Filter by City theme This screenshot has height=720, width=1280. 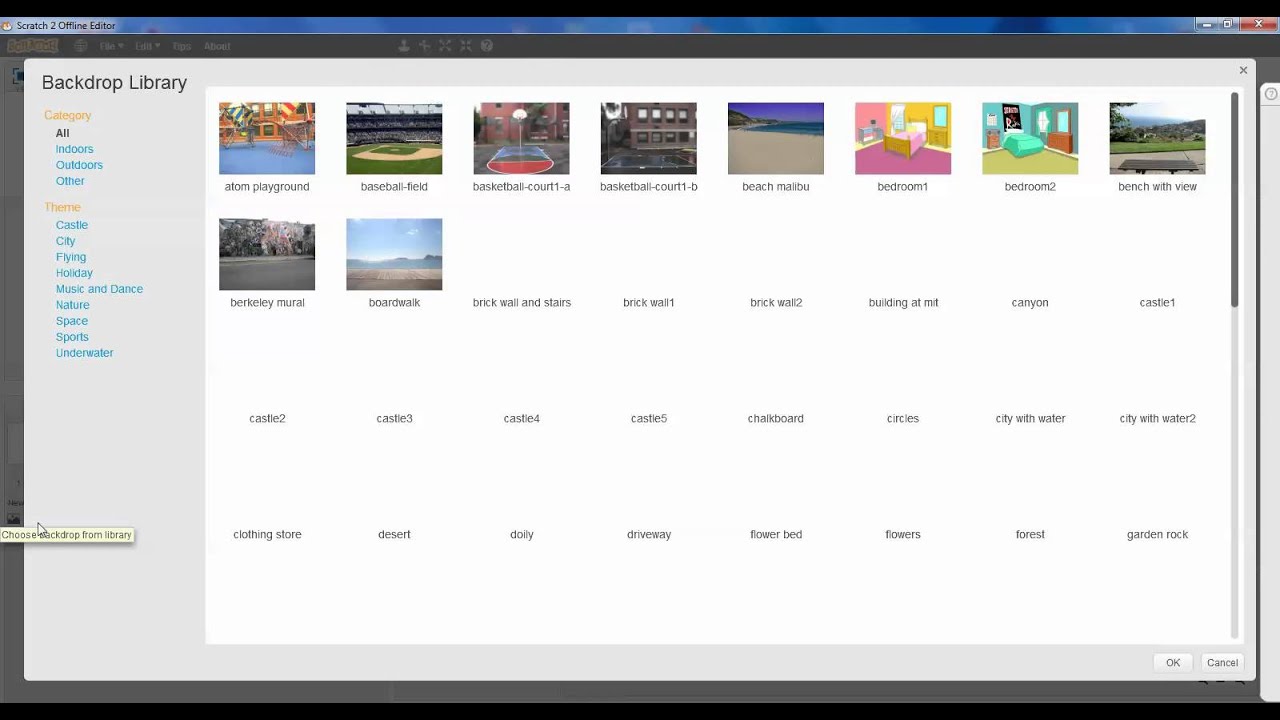click(x=66, y=241)
